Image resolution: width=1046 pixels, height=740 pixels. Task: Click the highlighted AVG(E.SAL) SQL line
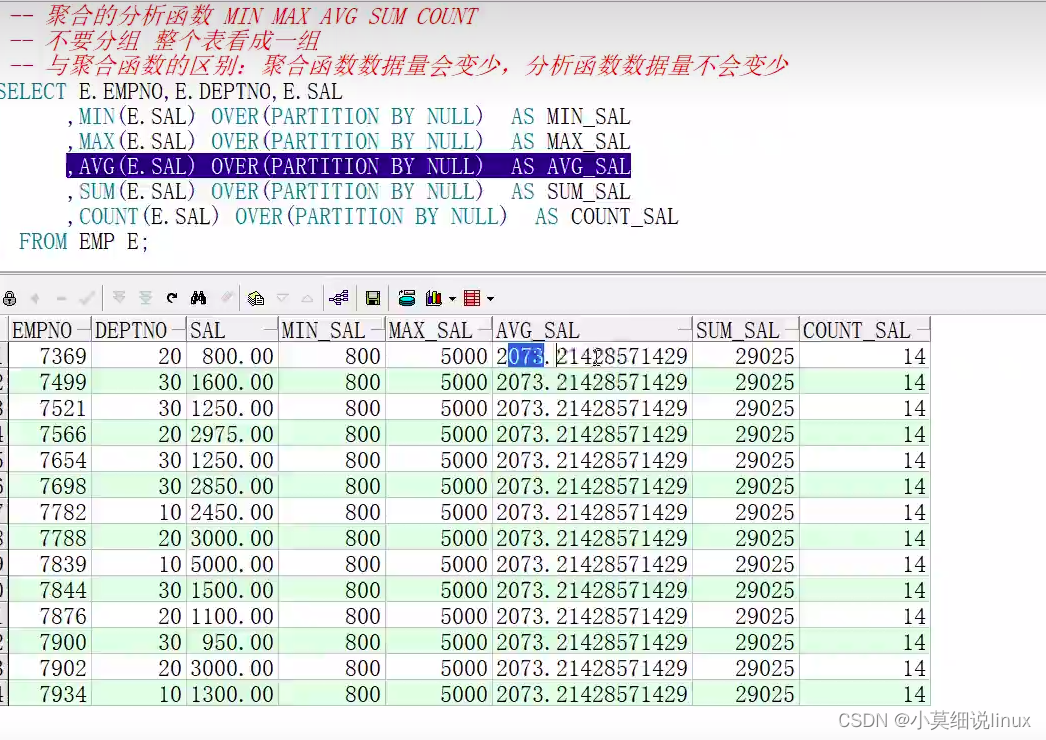tap(348, 166)
